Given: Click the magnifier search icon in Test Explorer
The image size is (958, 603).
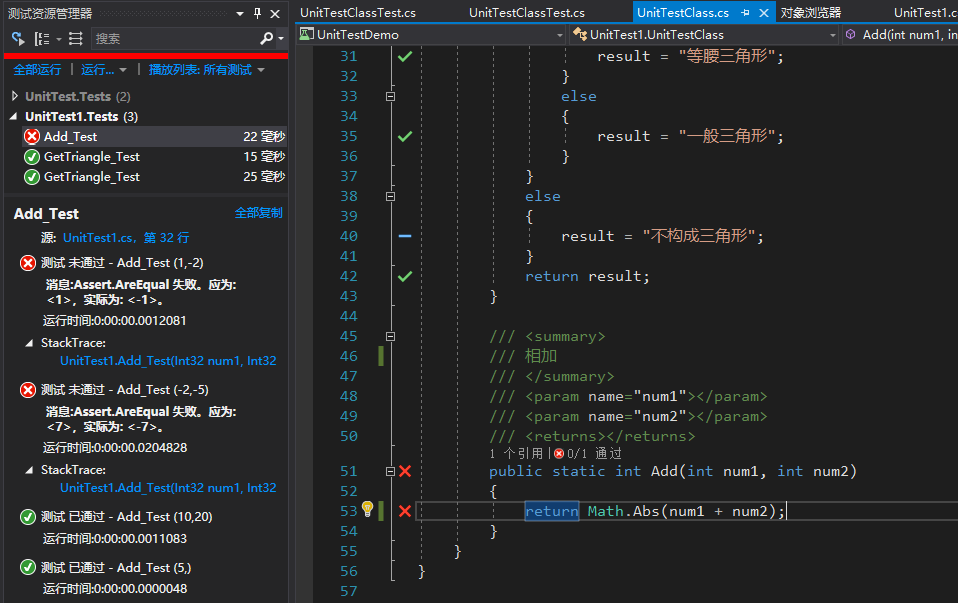Looking at the screenshot, I should (266, 38).
